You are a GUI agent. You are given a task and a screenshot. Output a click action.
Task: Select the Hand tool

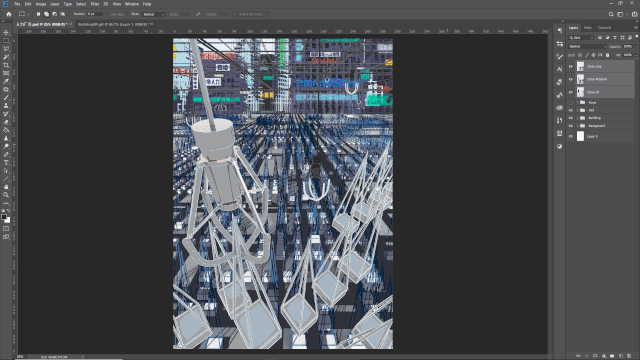[6, 187]
